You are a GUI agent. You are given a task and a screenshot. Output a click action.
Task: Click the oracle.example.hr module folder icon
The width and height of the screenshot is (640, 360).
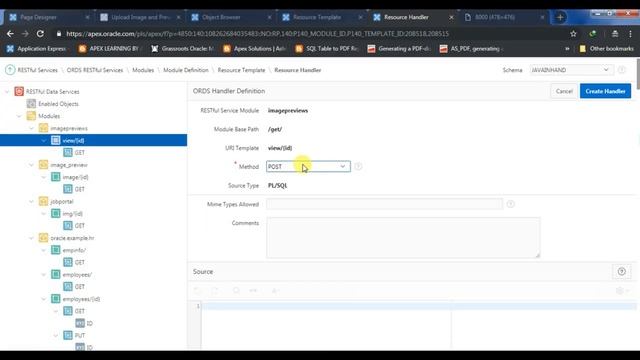tap(43, 238)
